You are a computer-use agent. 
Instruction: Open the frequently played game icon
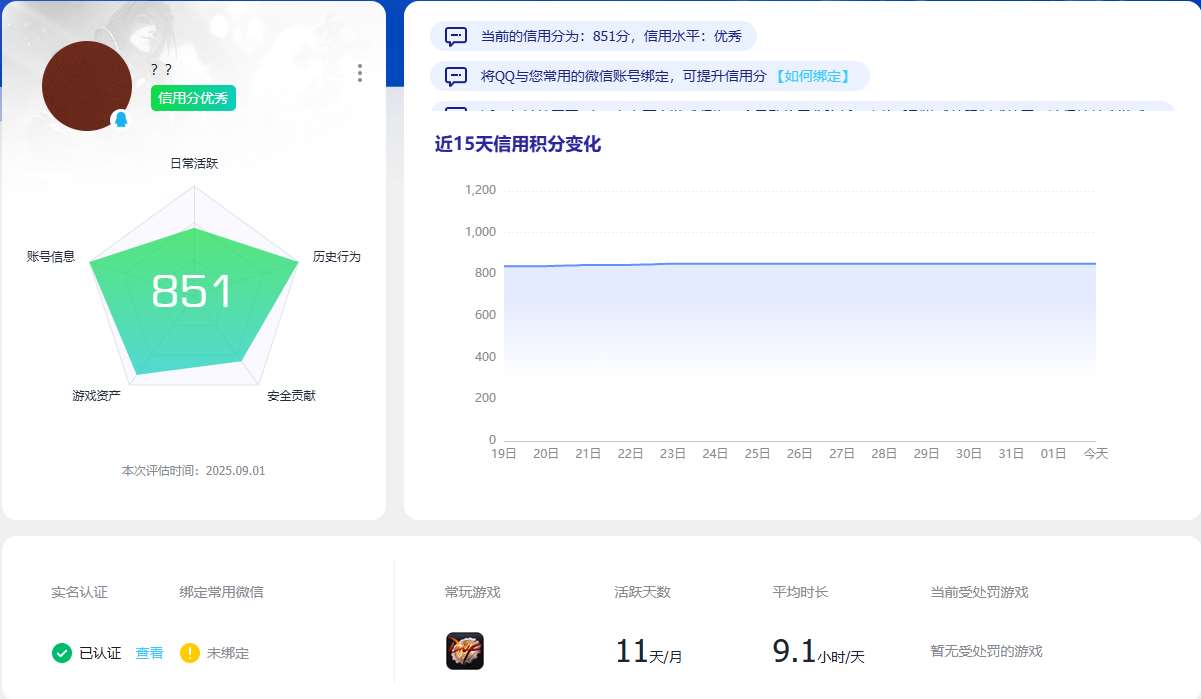point(465,651)
